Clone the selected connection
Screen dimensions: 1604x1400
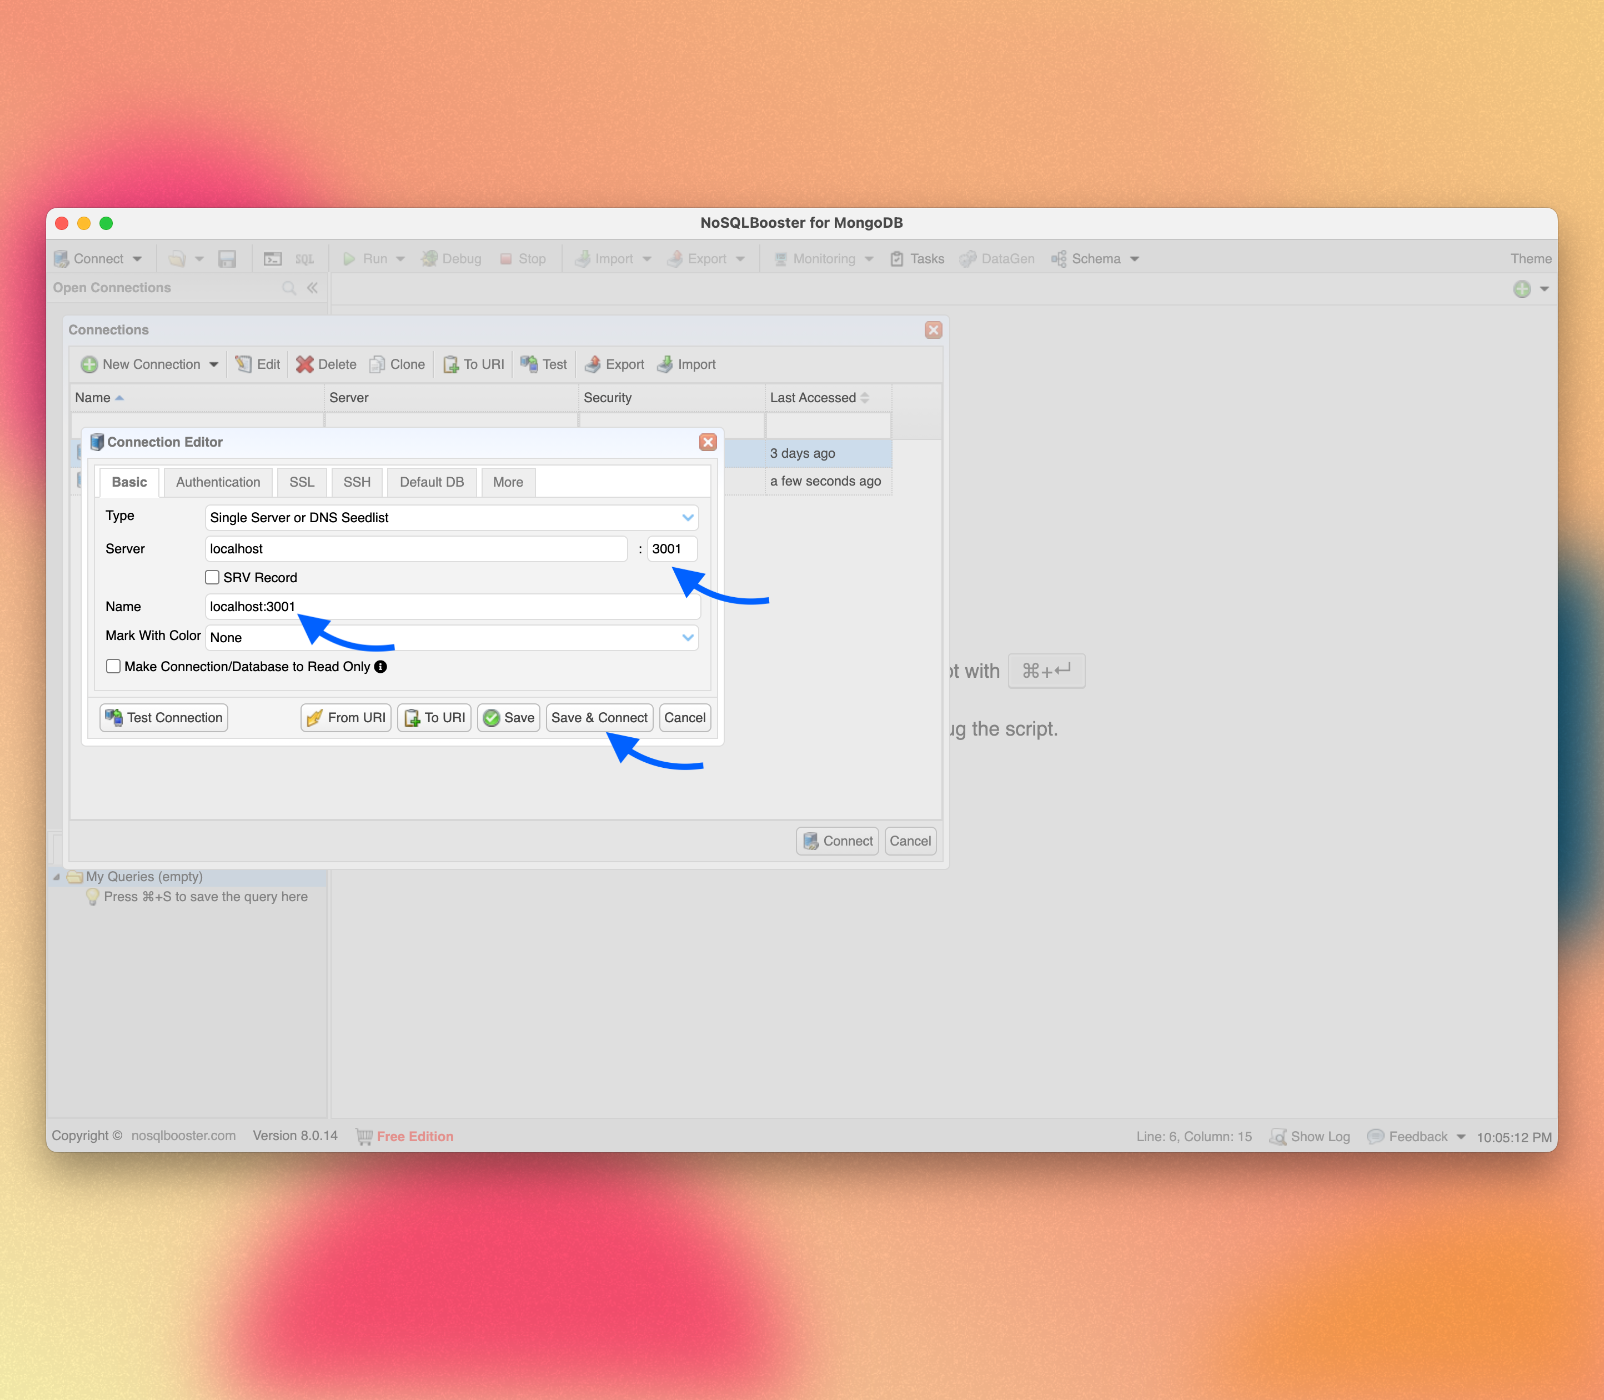coord(397,365)
